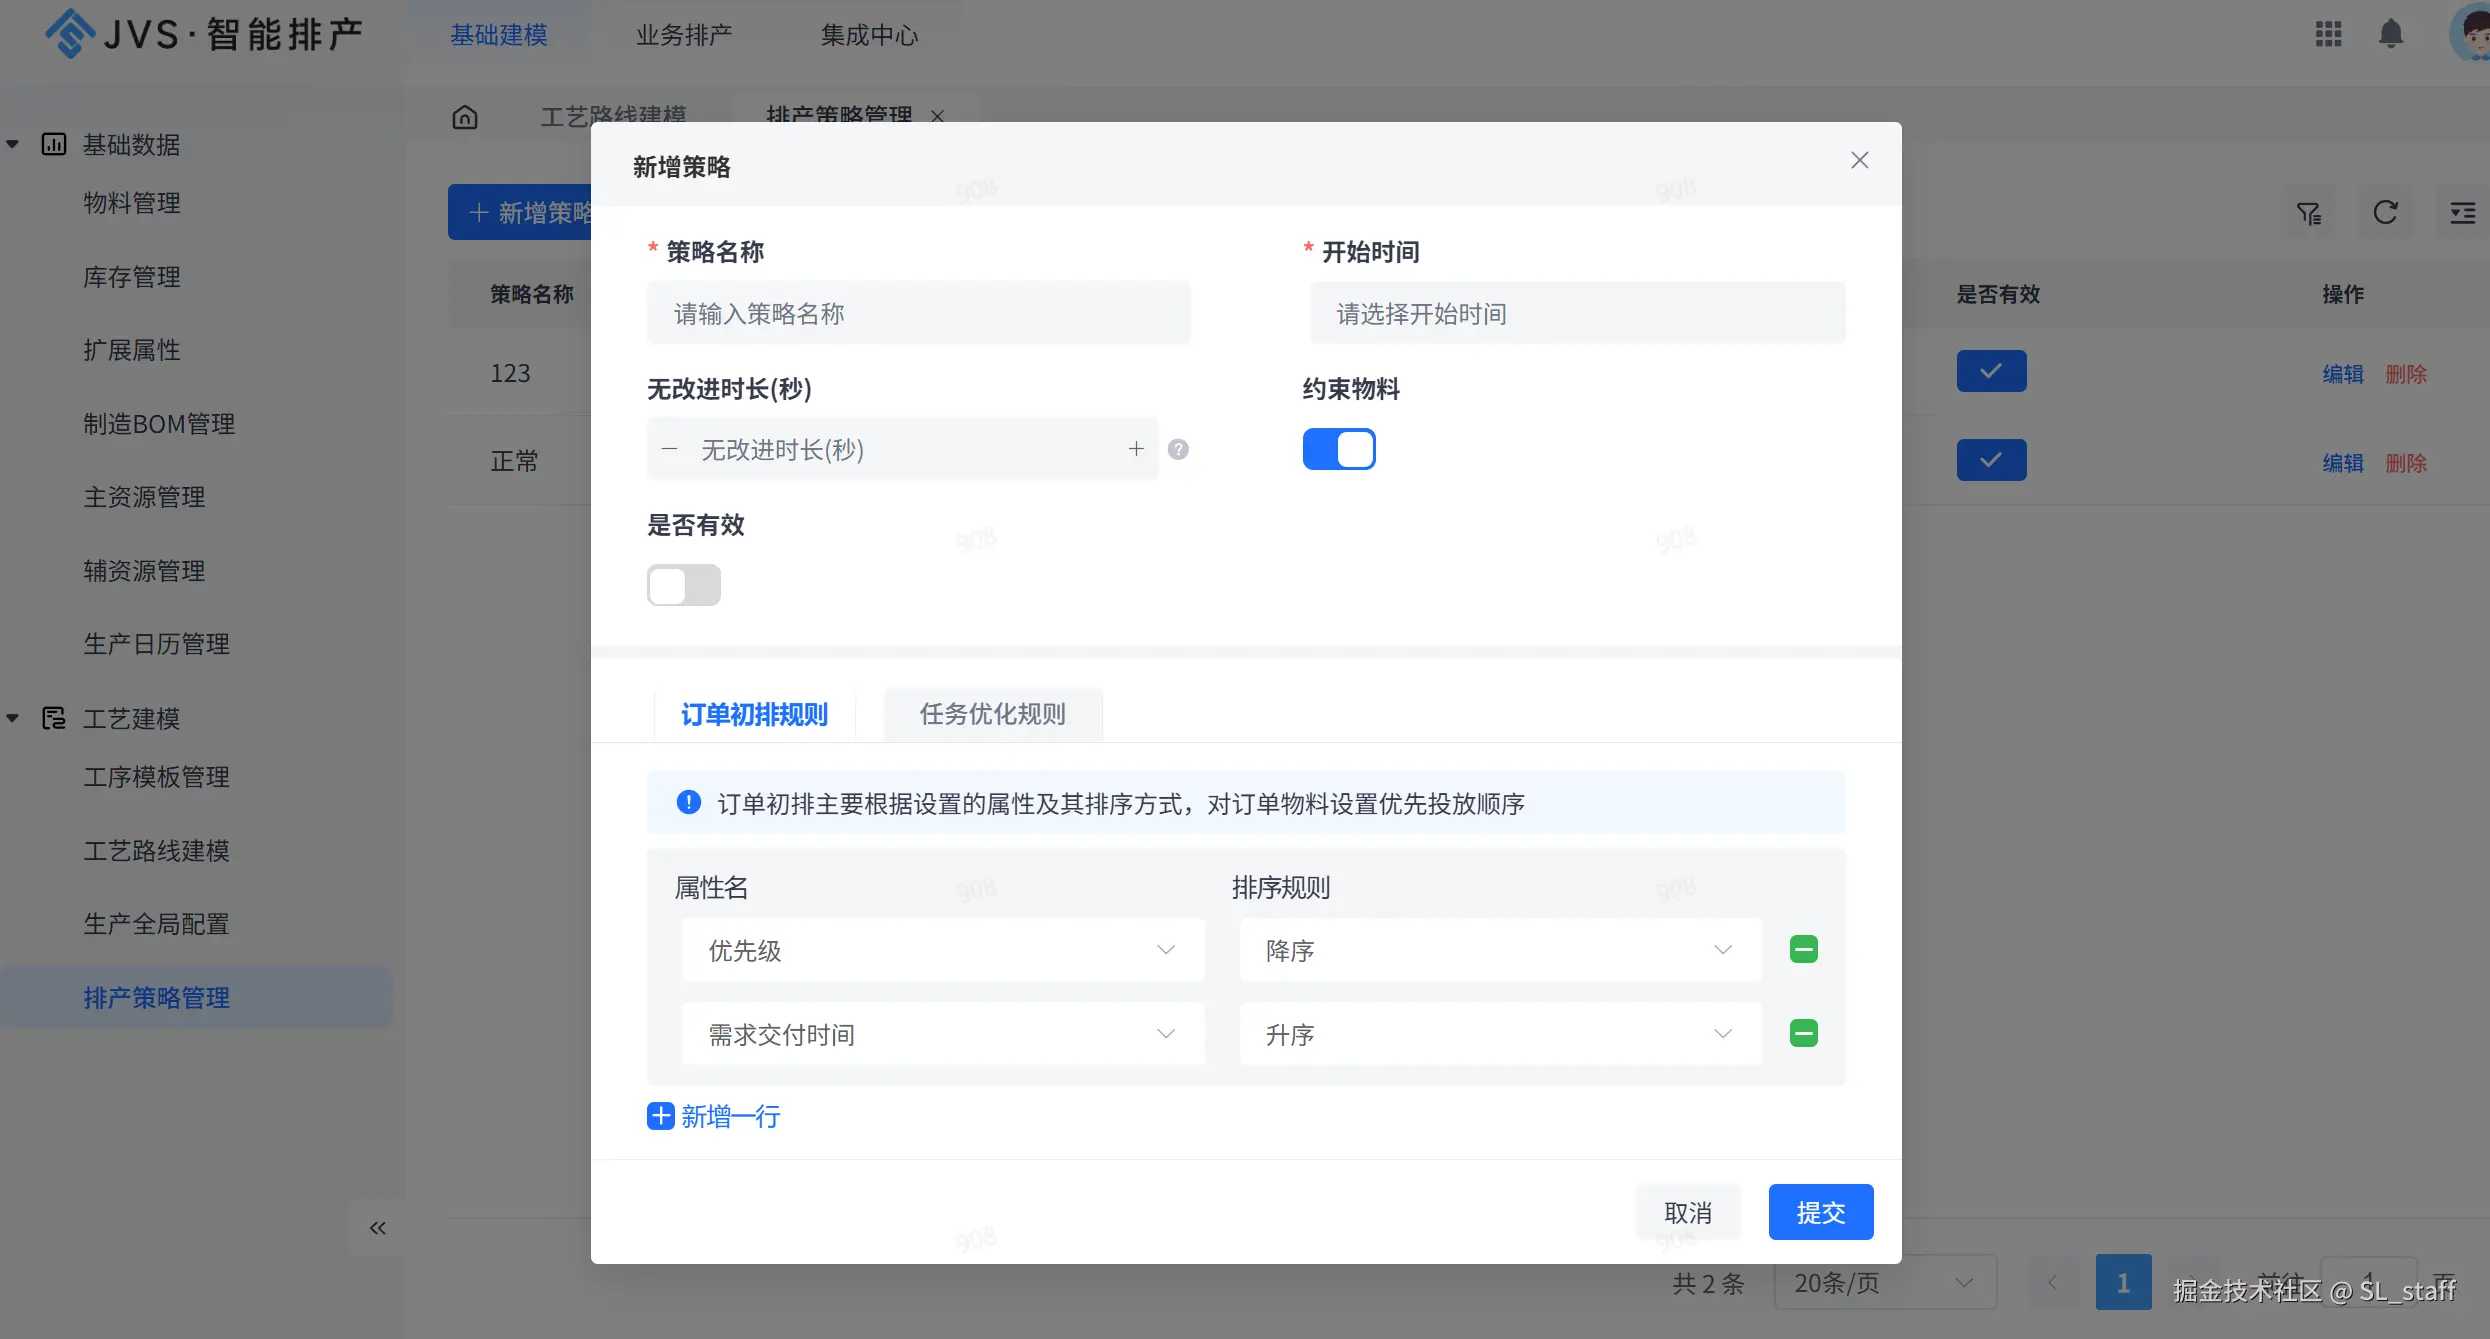Open the 业务排产 top menu
The image size is (2490, 1339).
pyautogui.click(x=684, y=36)
